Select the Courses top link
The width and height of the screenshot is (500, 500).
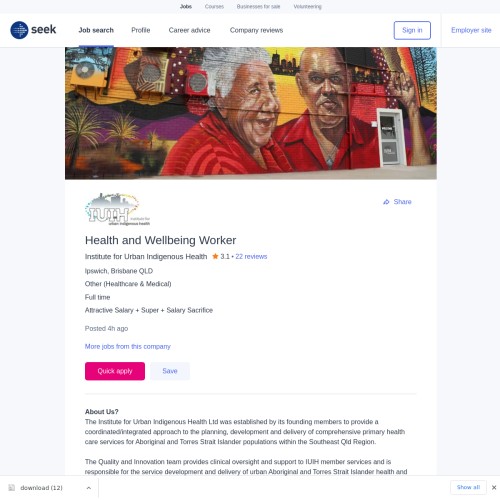coord(214,6)
